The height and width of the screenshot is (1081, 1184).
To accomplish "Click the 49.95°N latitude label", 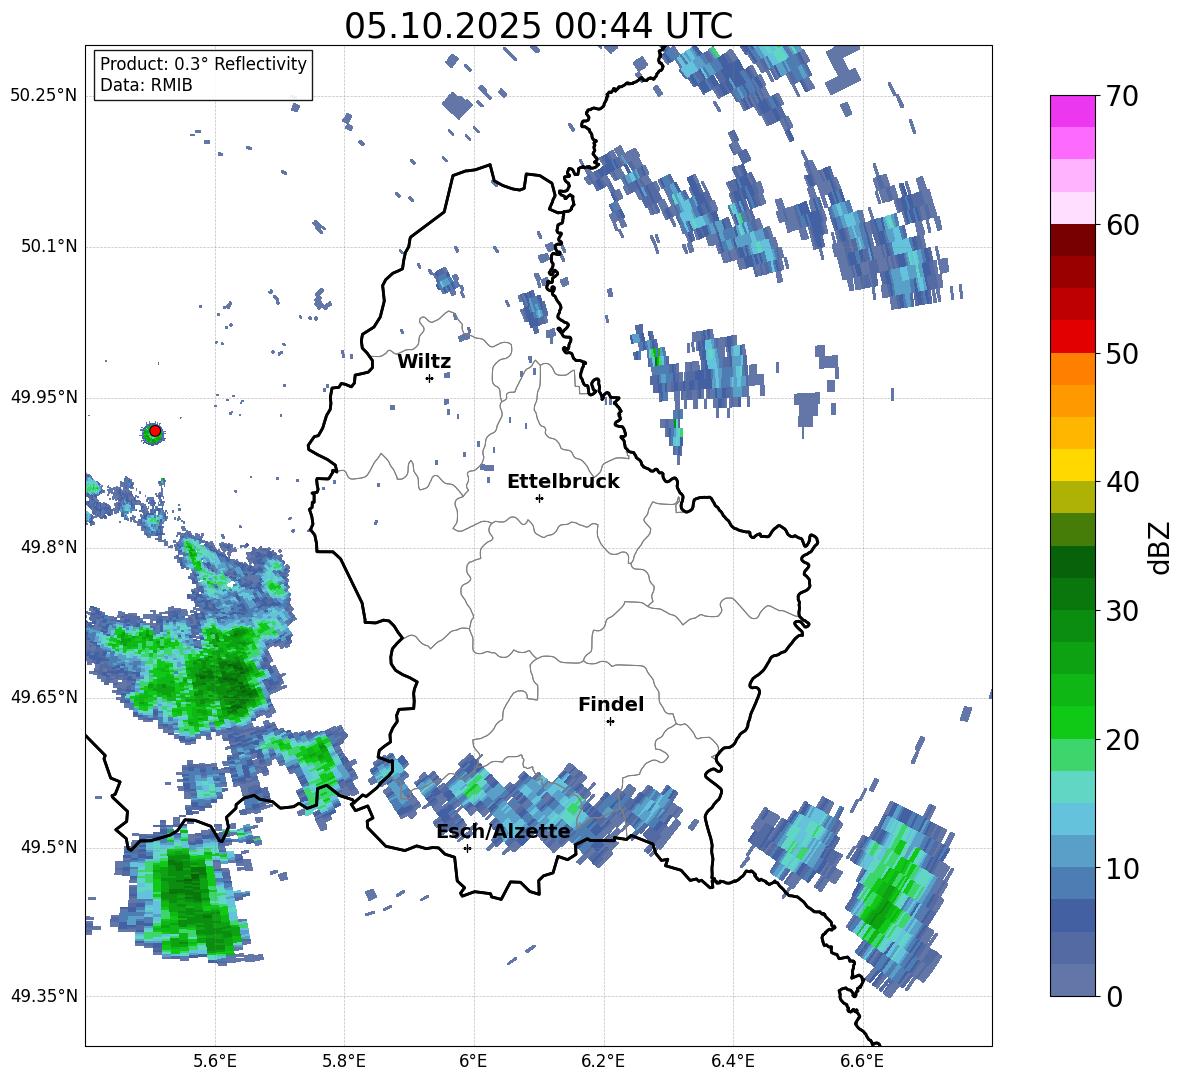I will [44, 397].
